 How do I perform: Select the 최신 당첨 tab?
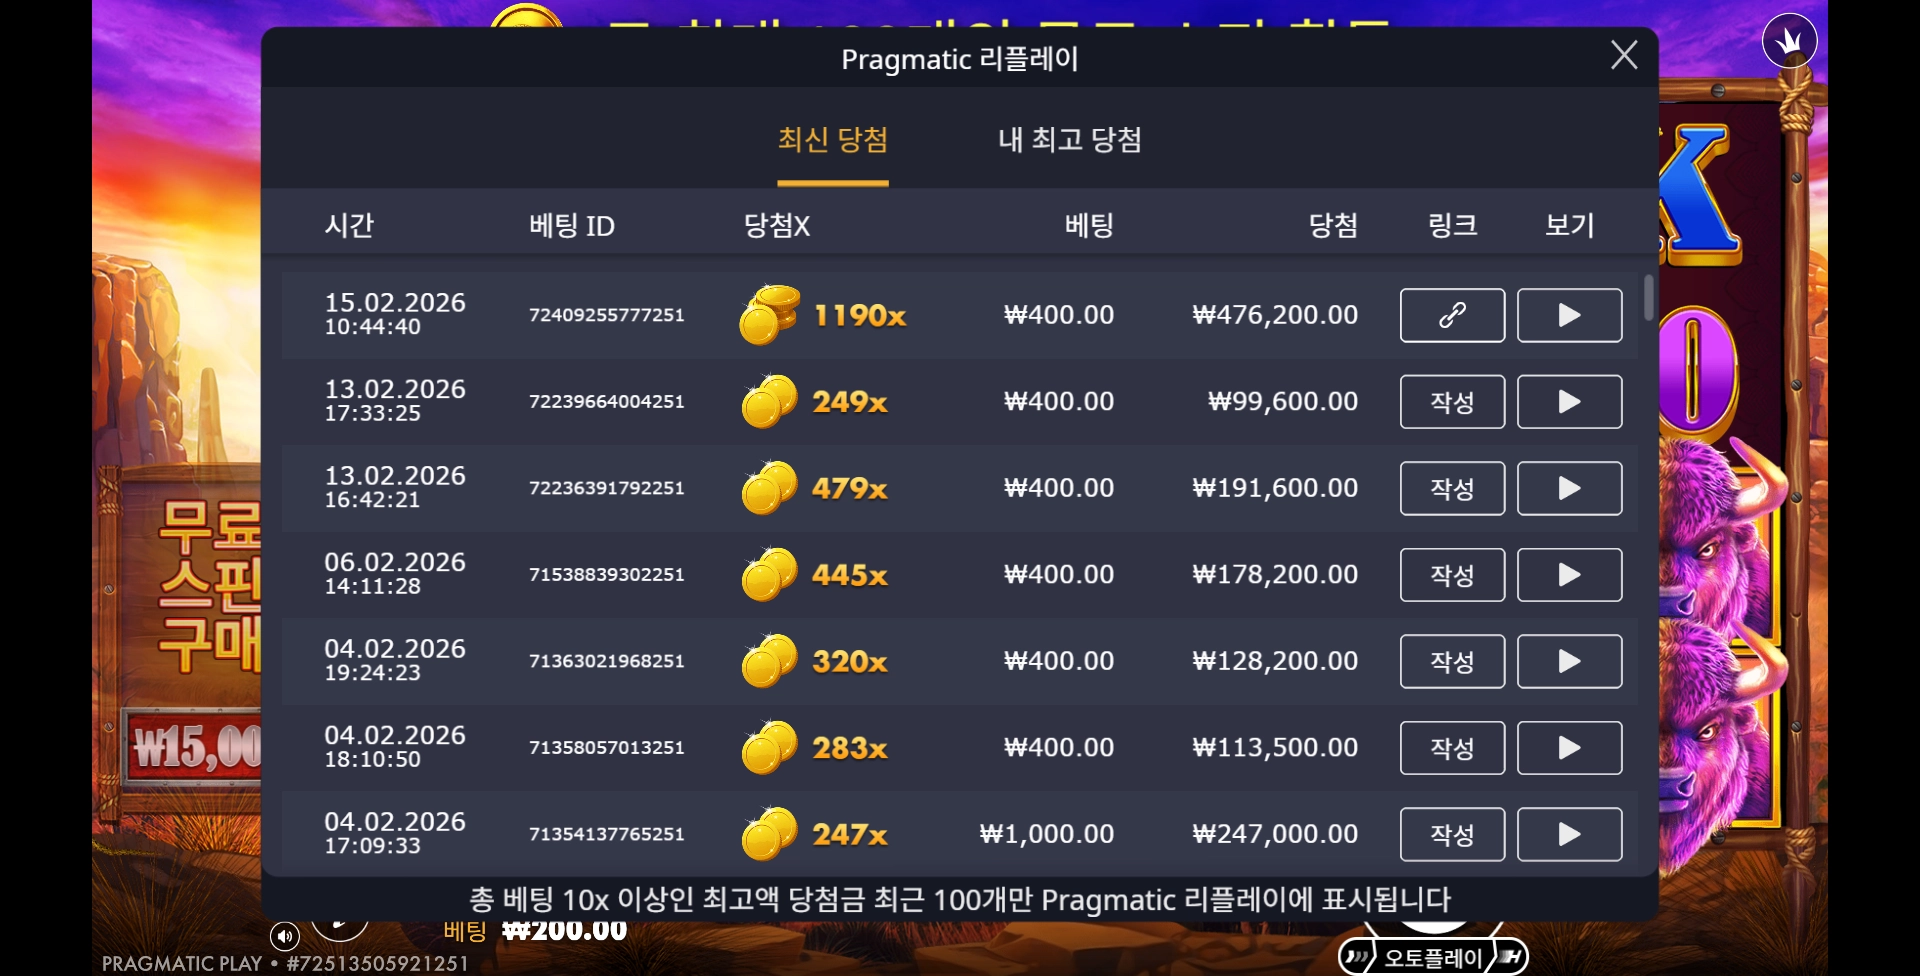(833, 140)
